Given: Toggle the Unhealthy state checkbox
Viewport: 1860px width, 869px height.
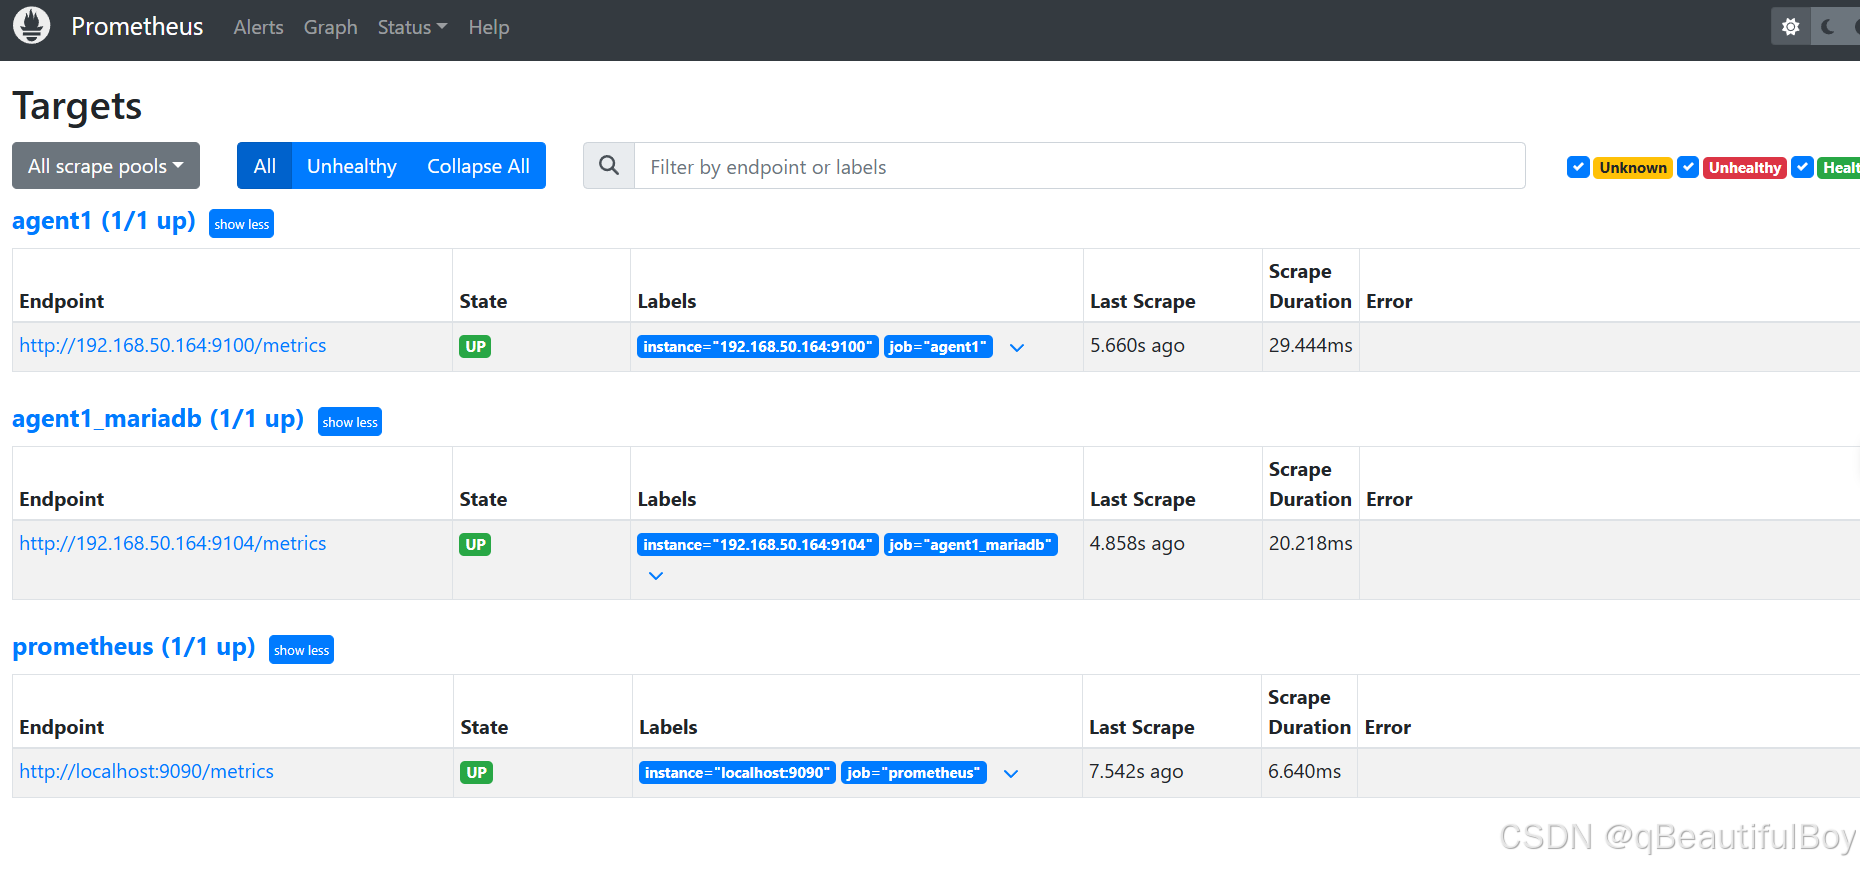Looking at the screenshot, I should 1688,167.
